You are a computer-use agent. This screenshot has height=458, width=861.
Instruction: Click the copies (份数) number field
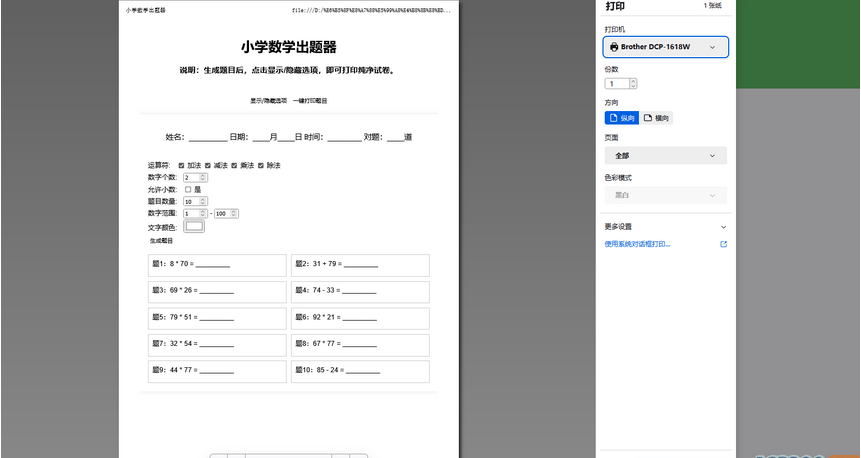click(x=618, y=84)
